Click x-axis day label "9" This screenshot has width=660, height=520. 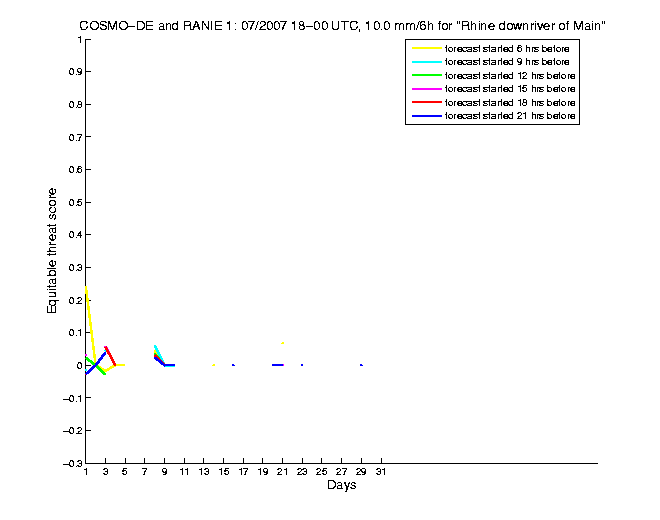pos(165,472)
